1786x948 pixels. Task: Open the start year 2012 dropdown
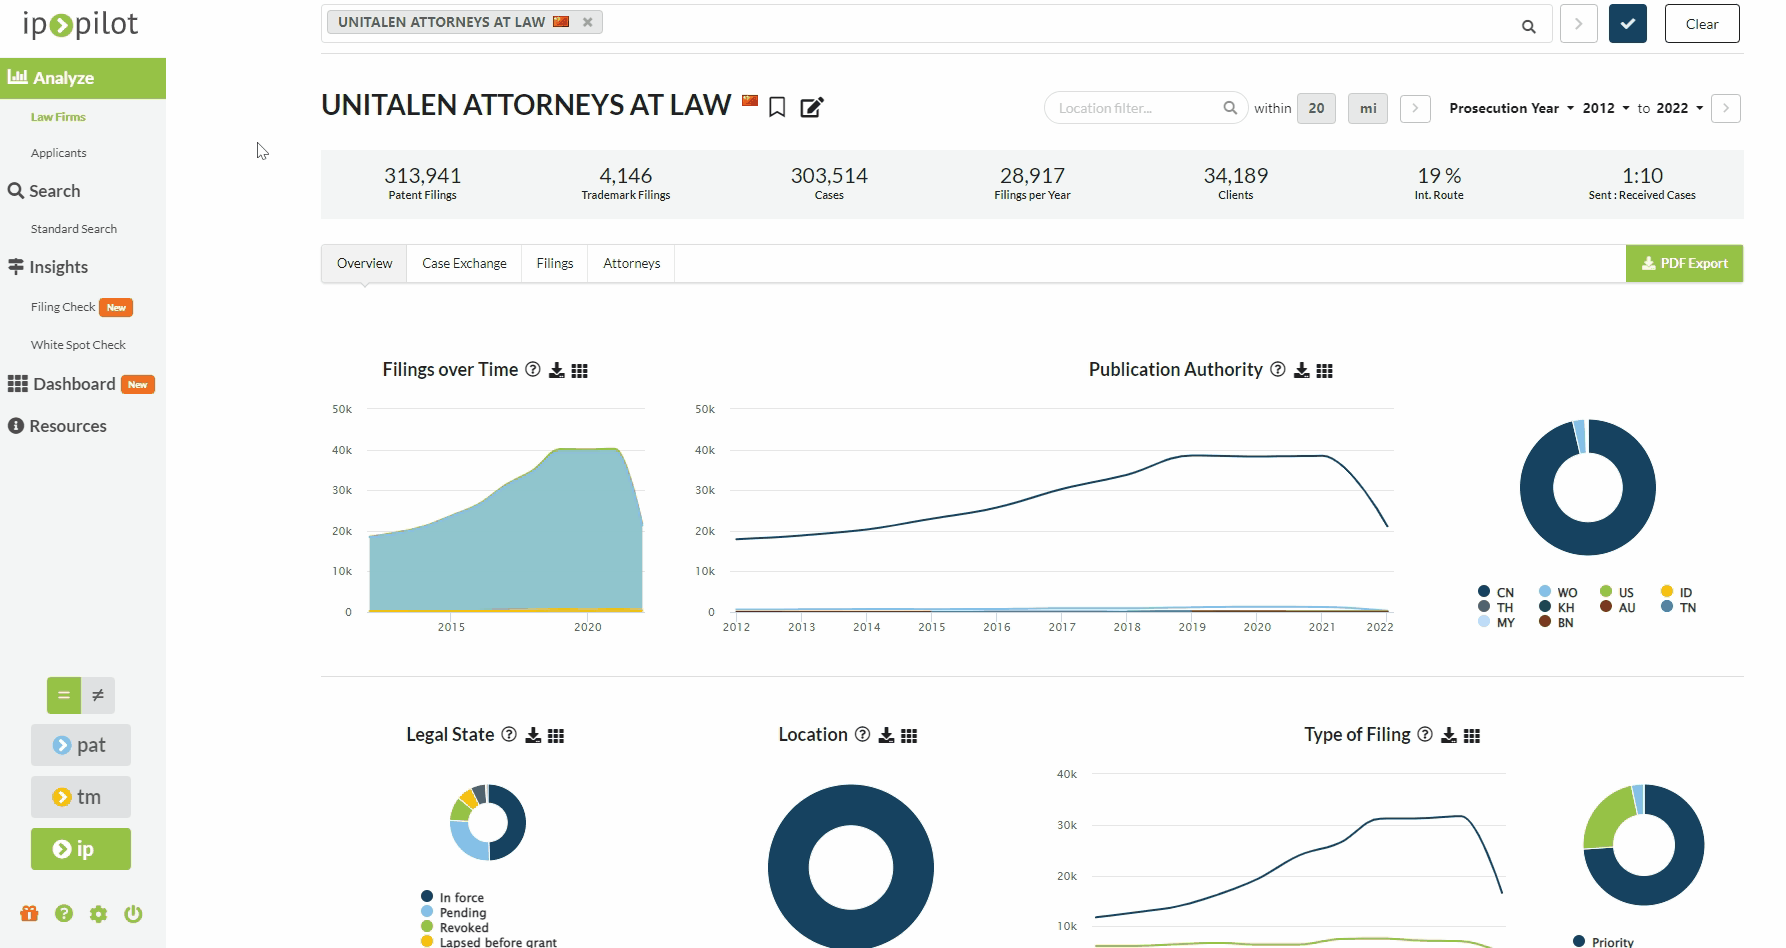coord(1605,108)
